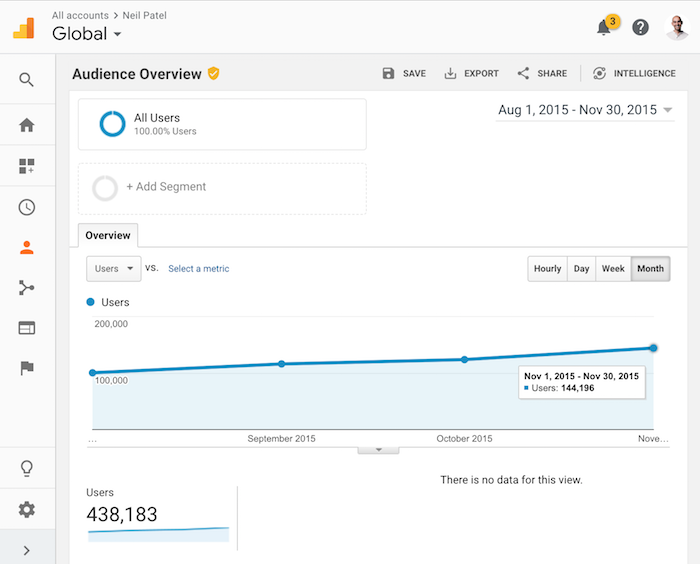Click the EXPORT button
This screenshot has height=564, width=700.
click(471, 74)
